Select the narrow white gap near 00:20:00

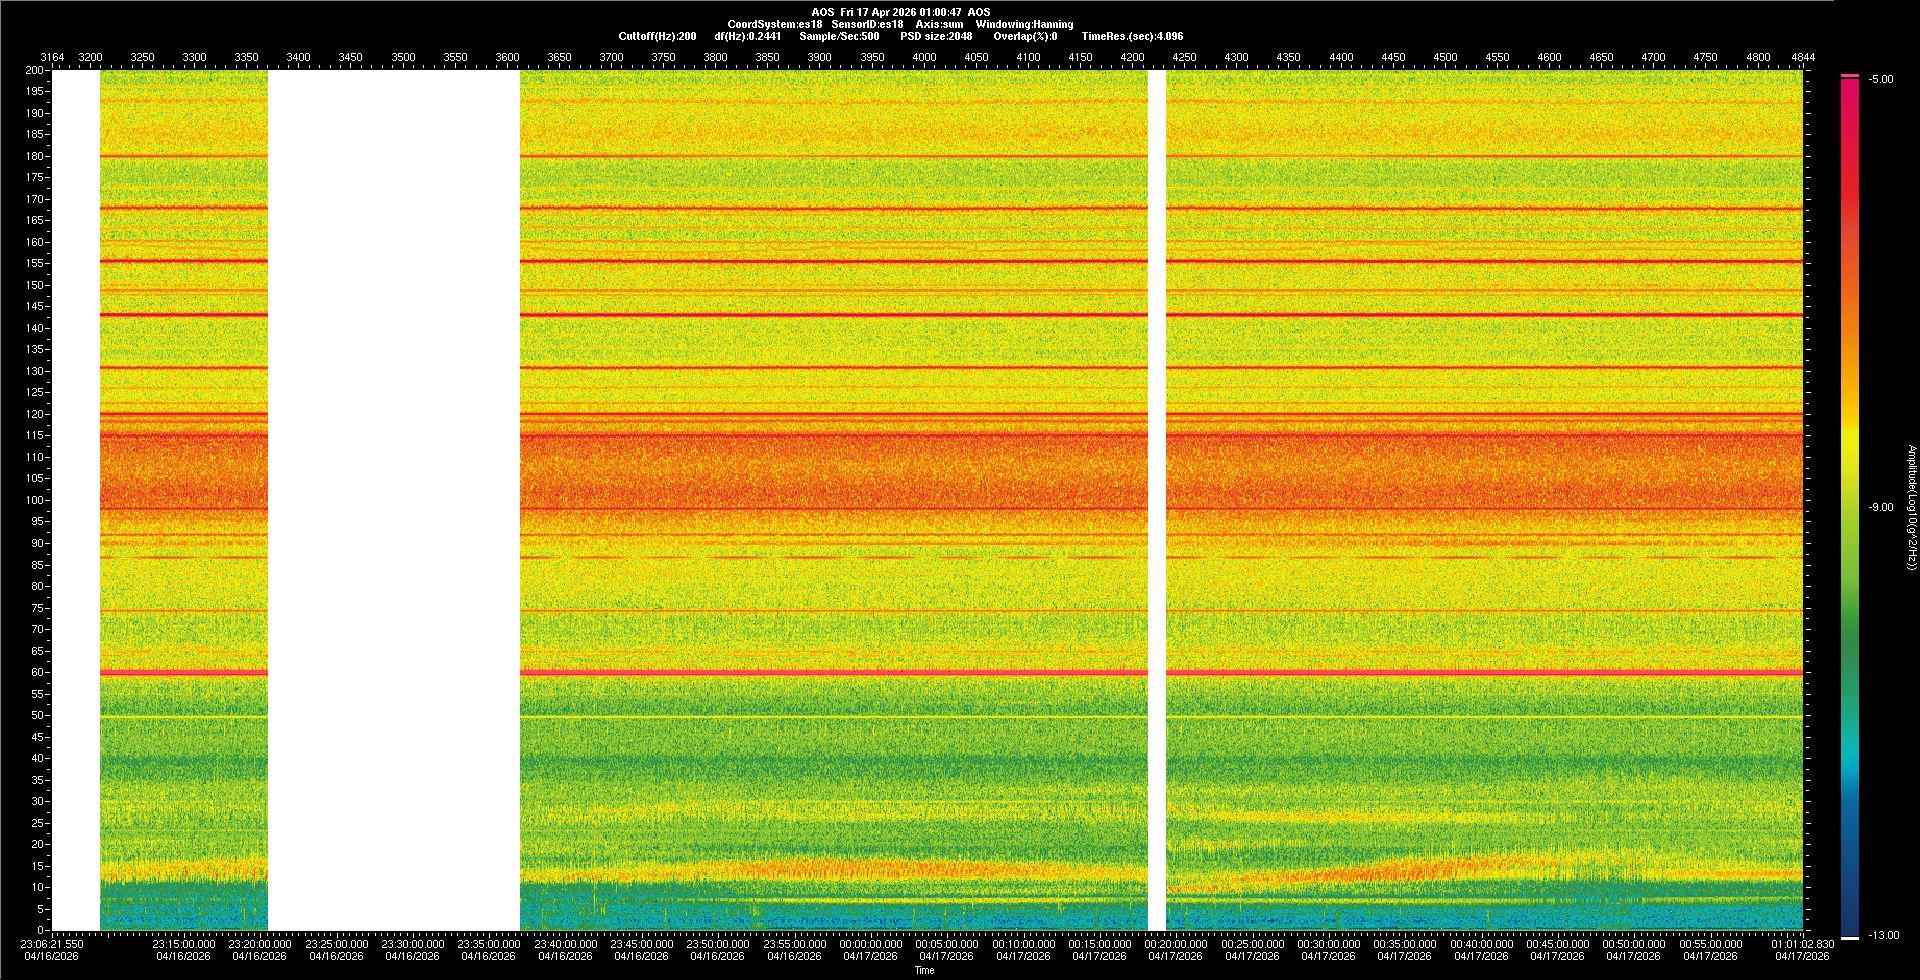click(x=1157, y=500)
